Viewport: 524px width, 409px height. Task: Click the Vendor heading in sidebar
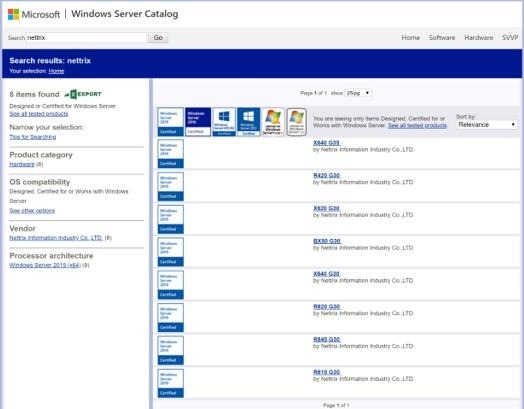(22, 228)
